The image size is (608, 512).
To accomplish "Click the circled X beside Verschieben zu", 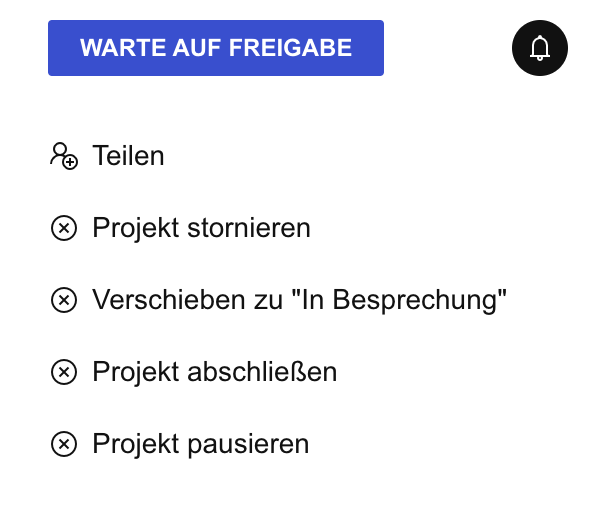I will (x=64, y=300).
